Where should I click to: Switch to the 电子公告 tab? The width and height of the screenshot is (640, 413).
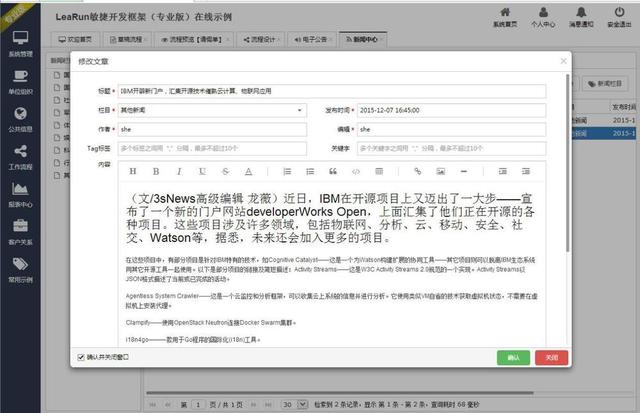(312, 39)
